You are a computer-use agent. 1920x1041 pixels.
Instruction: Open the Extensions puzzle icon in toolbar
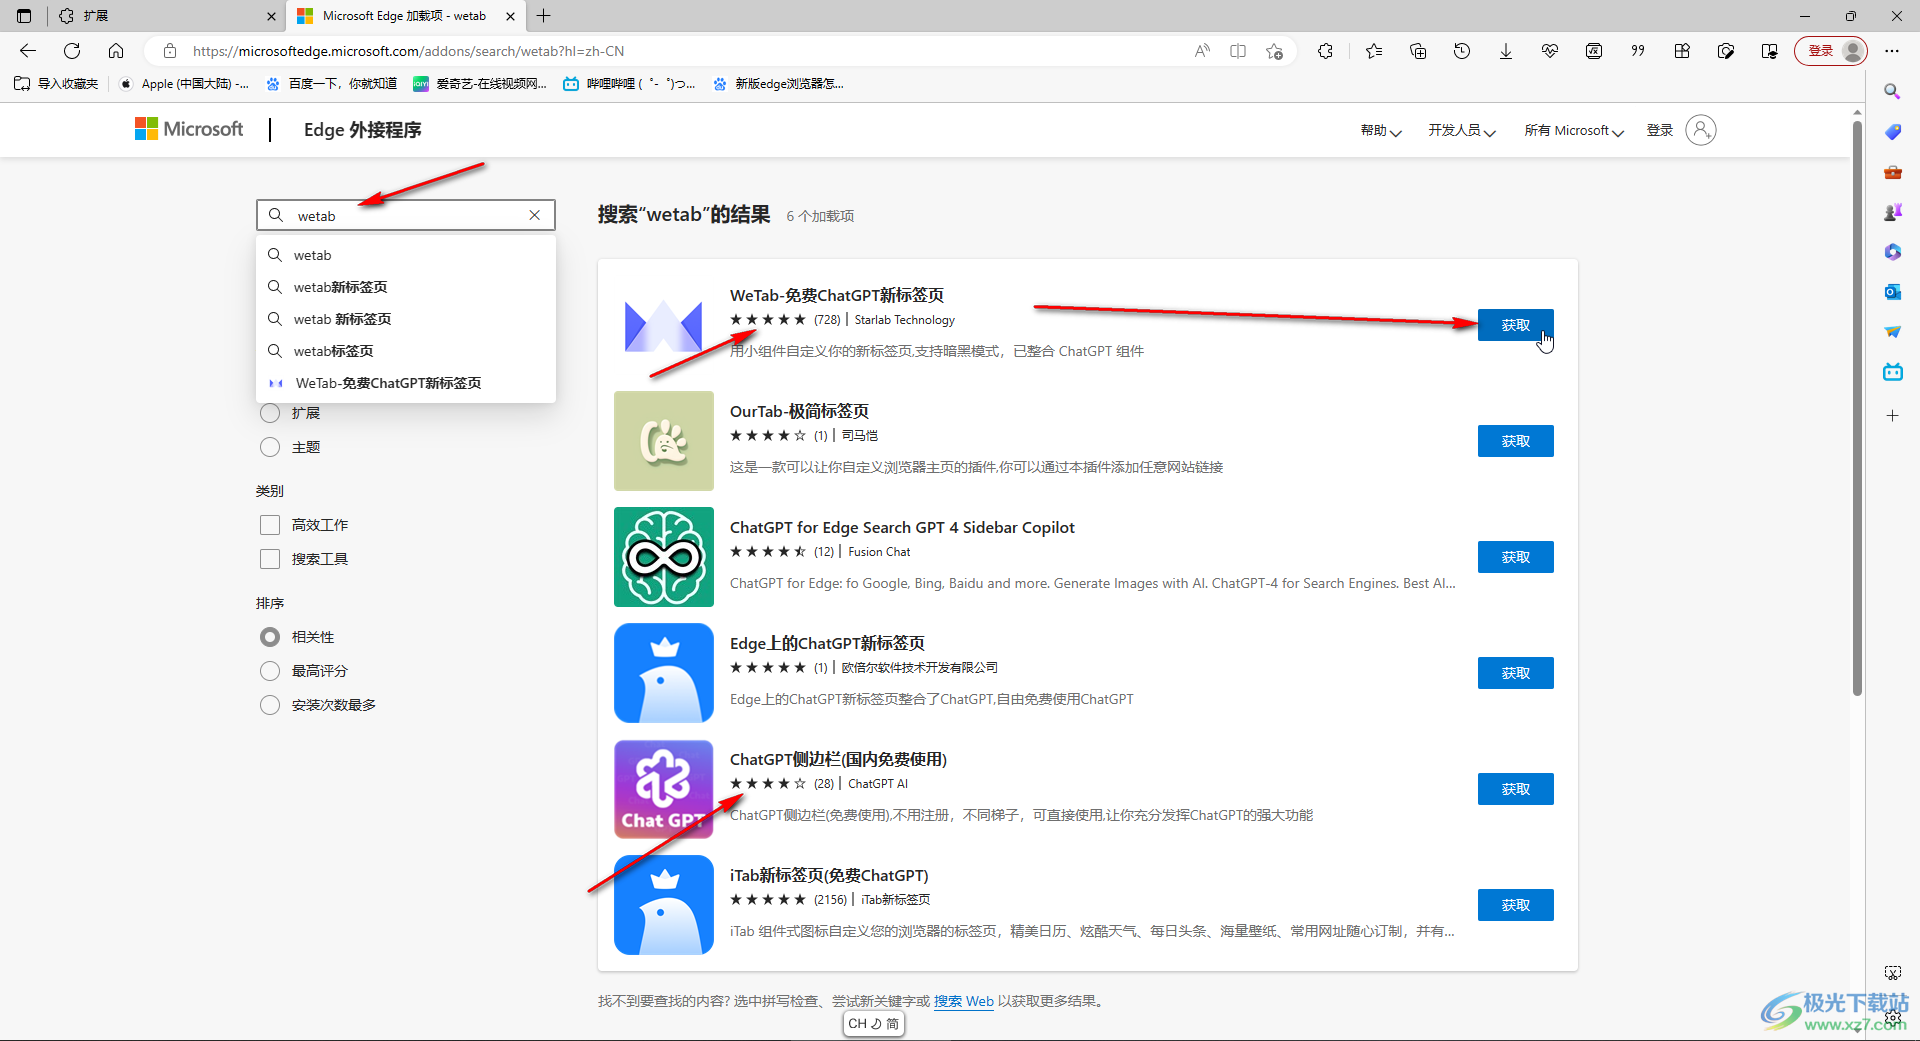pos(1325,51)
